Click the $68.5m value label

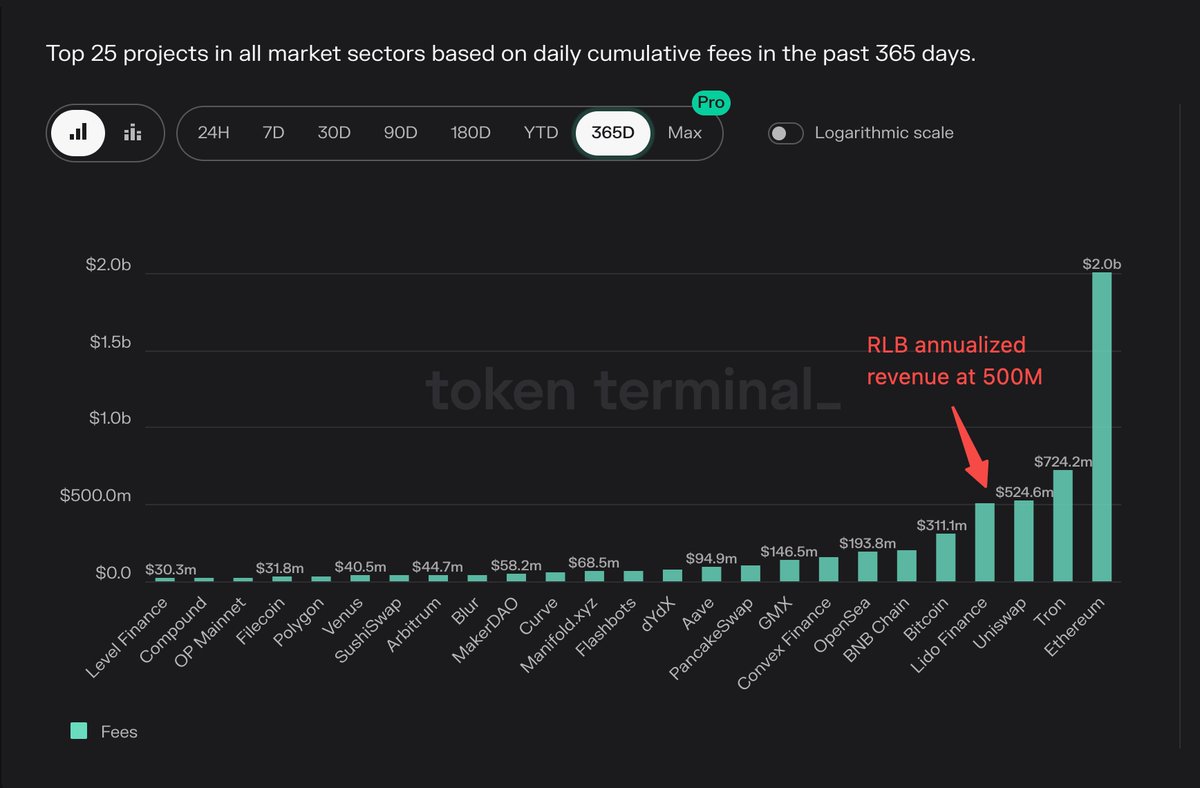pyautogui.click(x=594, y=562)
